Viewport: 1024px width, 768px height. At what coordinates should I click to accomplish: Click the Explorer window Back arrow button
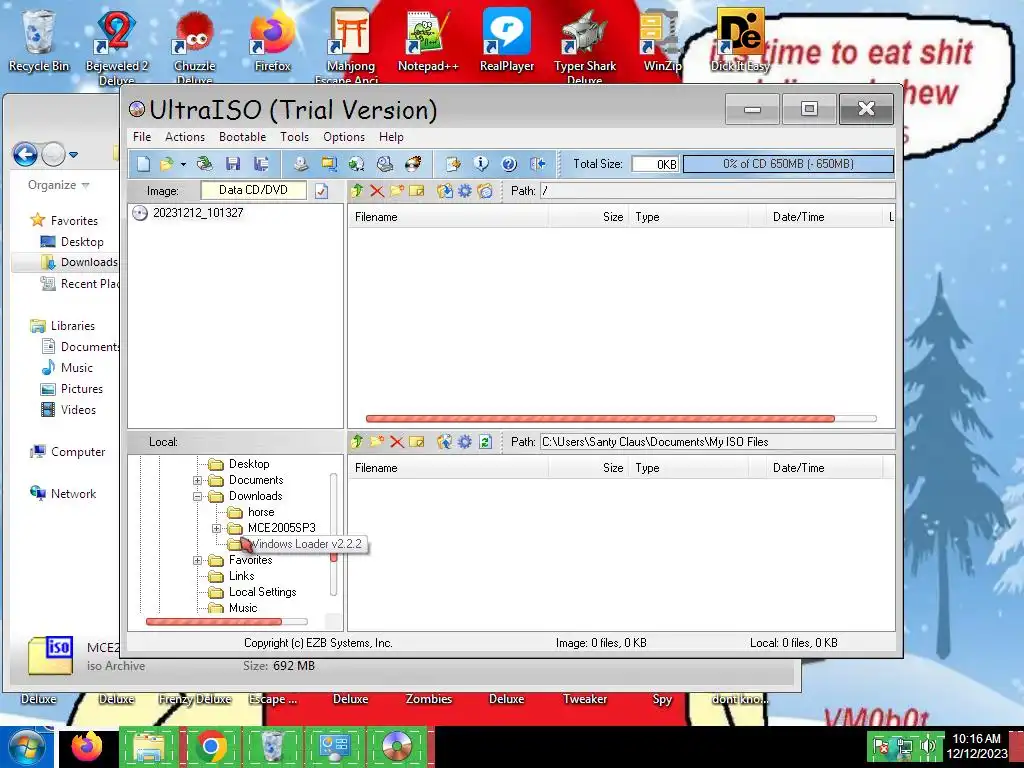pyautogui.click(x=25, y=155)
